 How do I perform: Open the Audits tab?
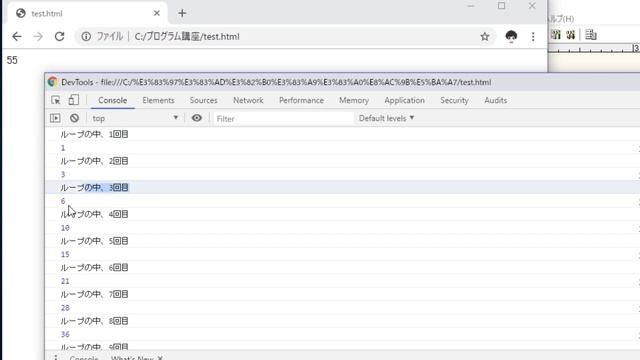point(496,100)
